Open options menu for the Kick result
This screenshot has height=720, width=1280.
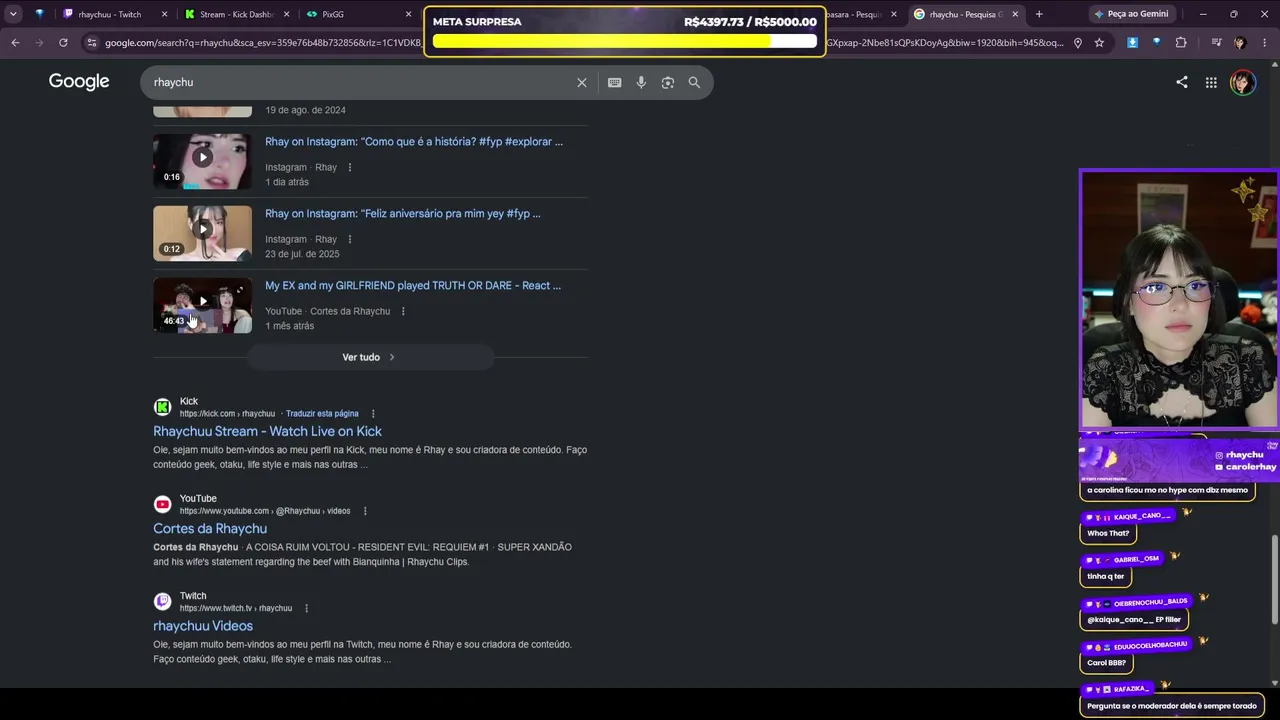click(x=373, y=414)
